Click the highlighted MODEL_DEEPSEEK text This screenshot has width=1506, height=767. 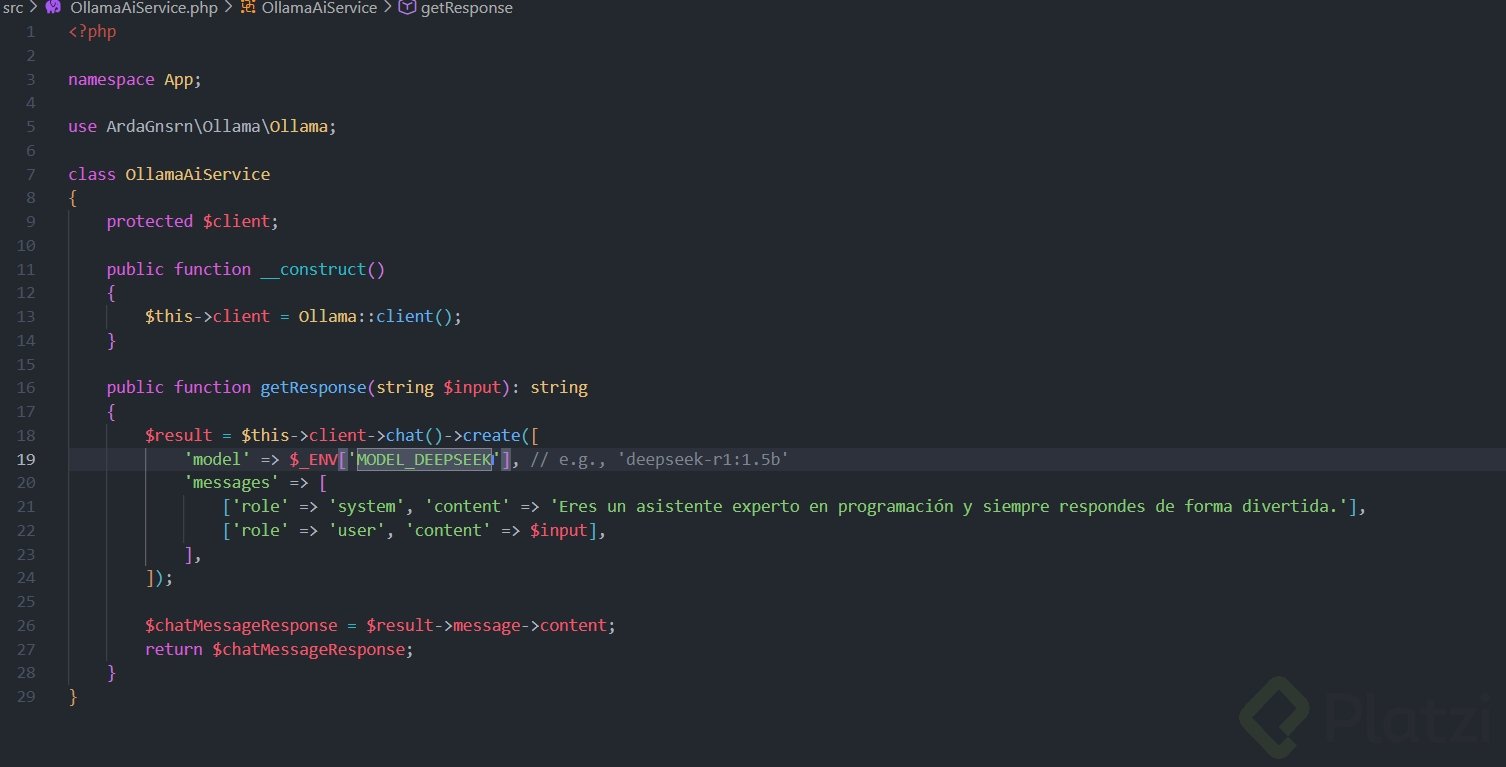(x=425, y=460)
